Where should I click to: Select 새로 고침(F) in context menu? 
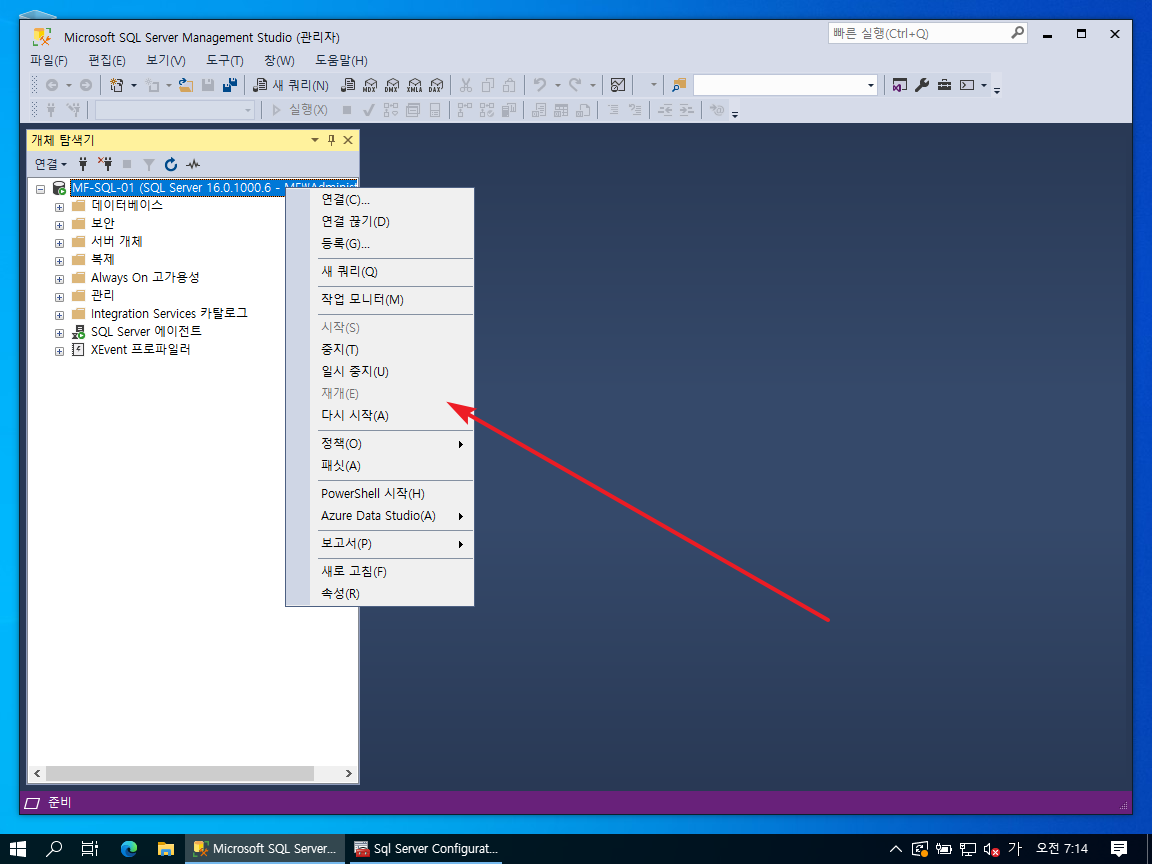pyautogui.click(x=380, y=572)
